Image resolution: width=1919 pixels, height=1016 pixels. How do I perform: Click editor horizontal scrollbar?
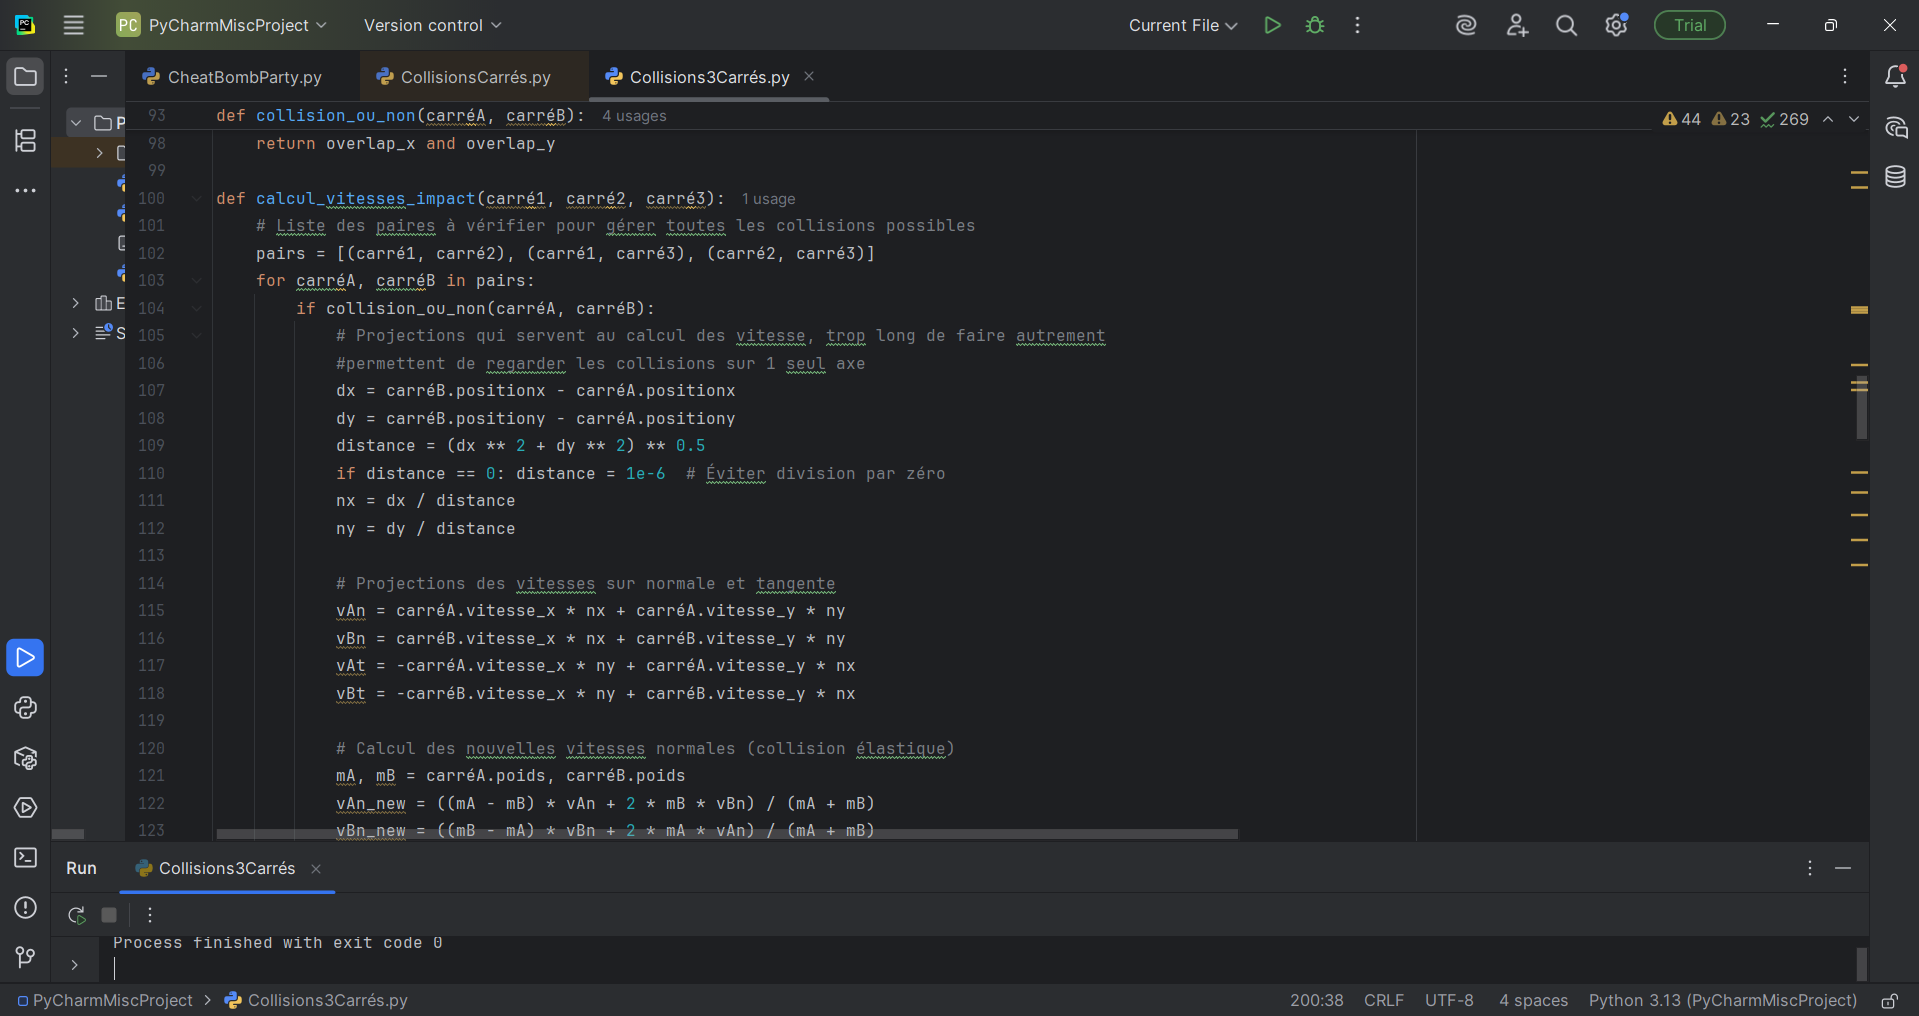pyautogui.click(x=727, y=833)
